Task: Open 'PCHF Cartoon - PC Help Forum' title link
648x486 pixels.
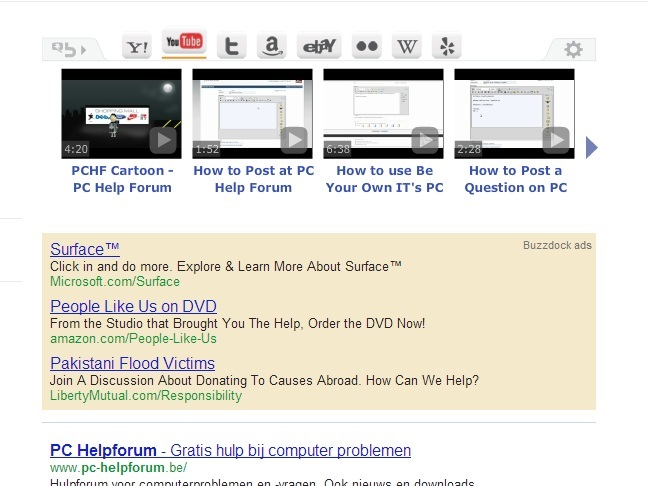Action: click(x=122, y=179)
